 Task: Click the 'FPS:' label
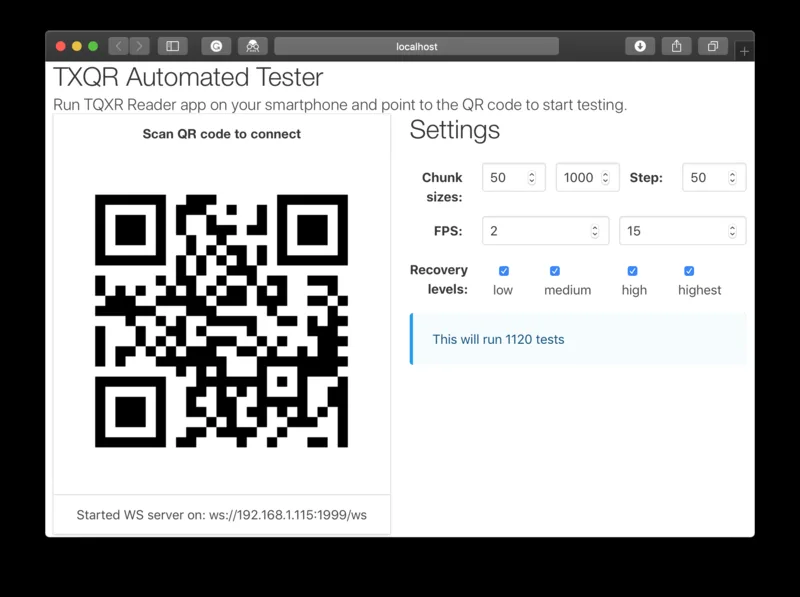click(448, 231)
